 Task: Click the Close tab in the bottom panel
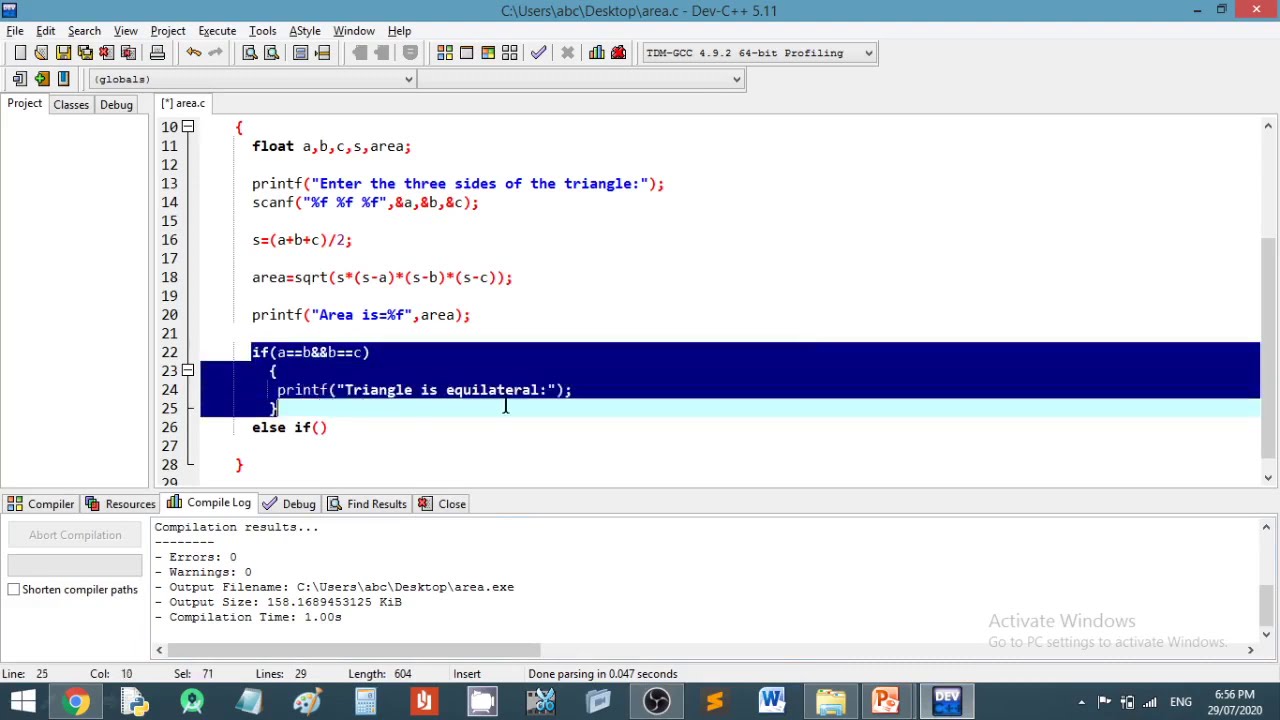[442, 504]
